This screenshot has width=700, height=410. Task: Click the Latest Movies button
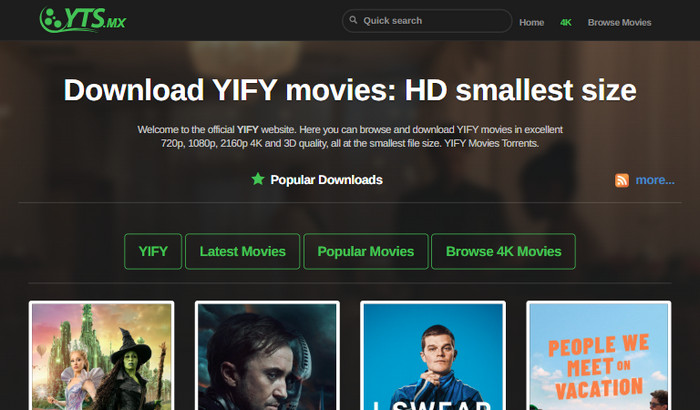[x=242, y=251]
